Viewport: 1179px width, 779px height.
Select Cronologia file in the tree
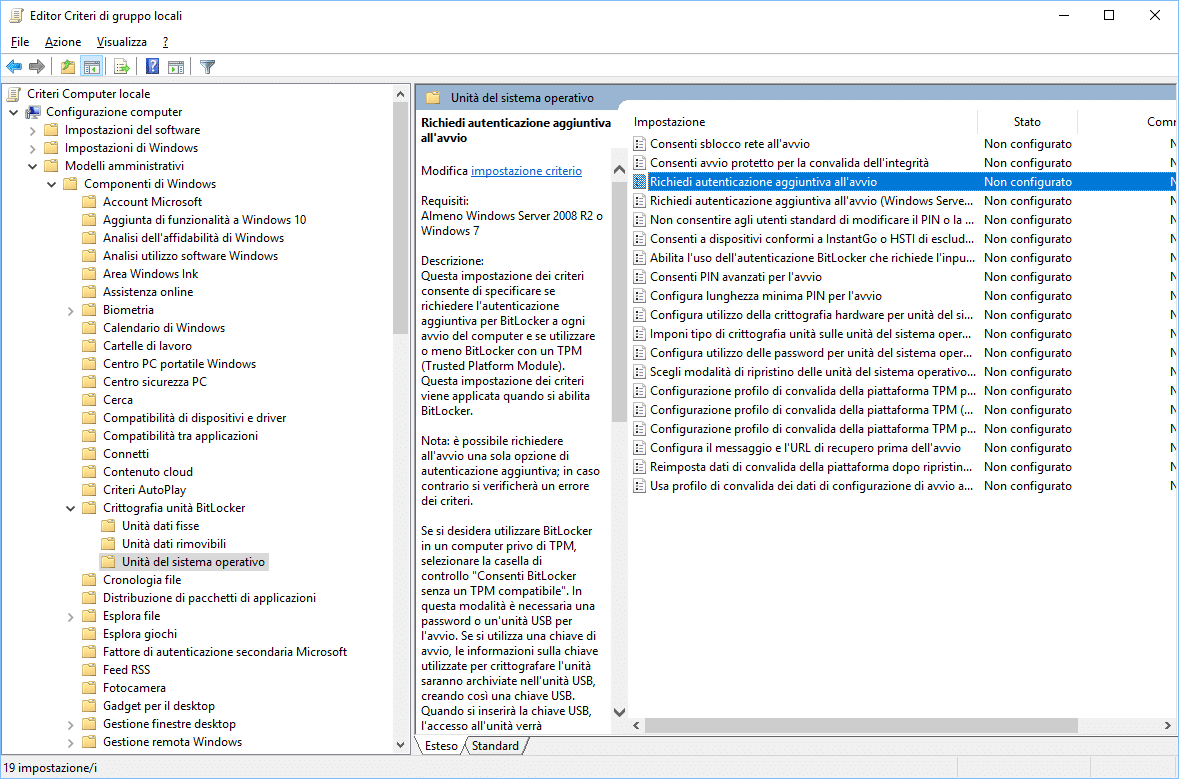(x=142, y=580)
